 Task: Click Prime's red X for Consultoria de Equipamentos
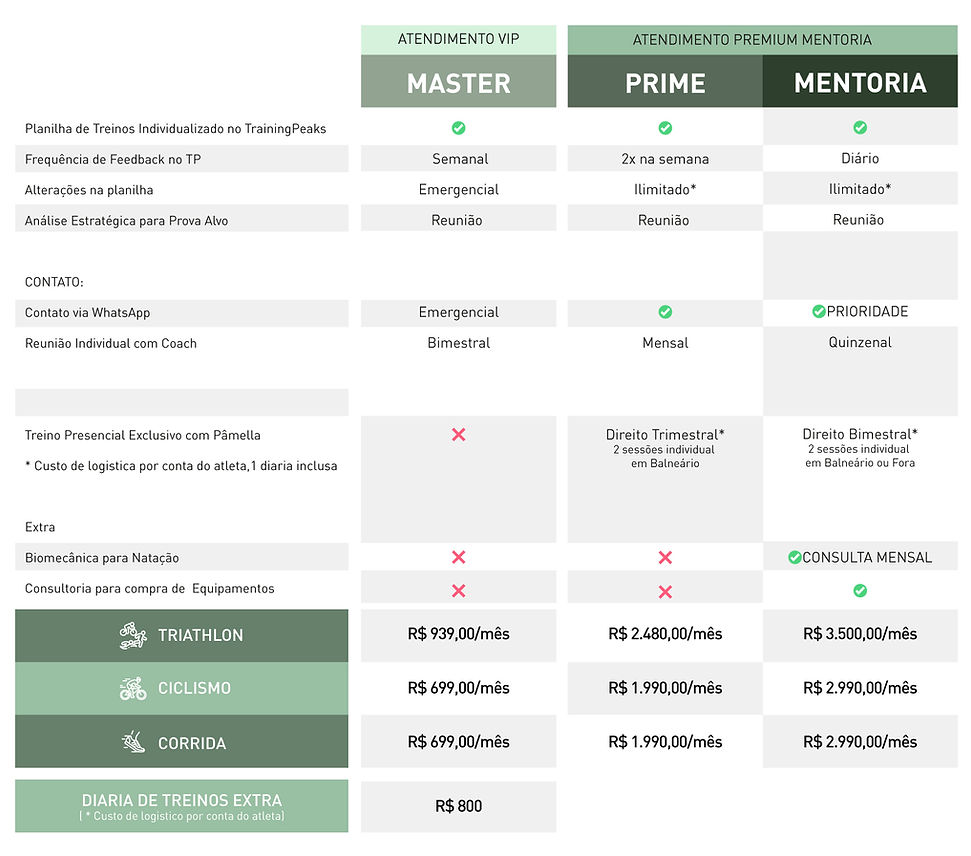pos(665,591)
